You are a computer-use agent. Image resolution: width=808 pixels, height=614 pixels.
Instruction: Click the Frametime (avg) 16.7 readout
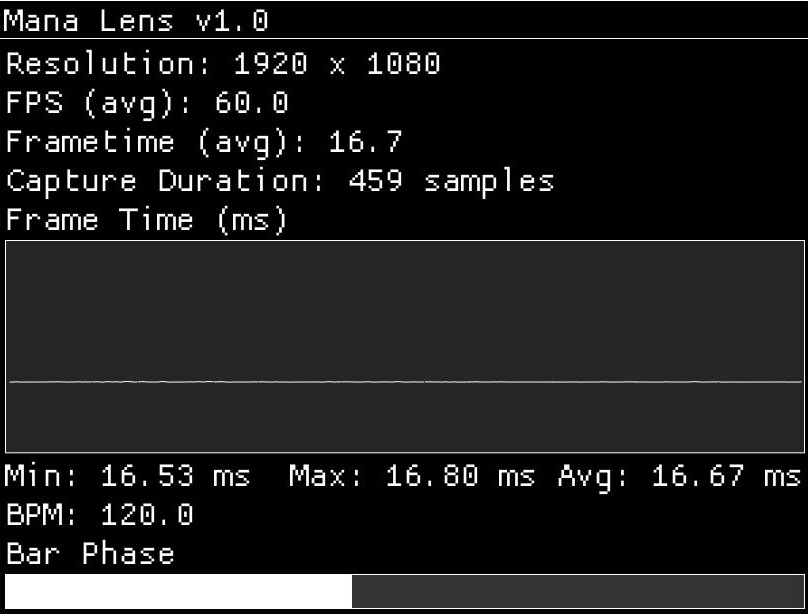point(204,142)
